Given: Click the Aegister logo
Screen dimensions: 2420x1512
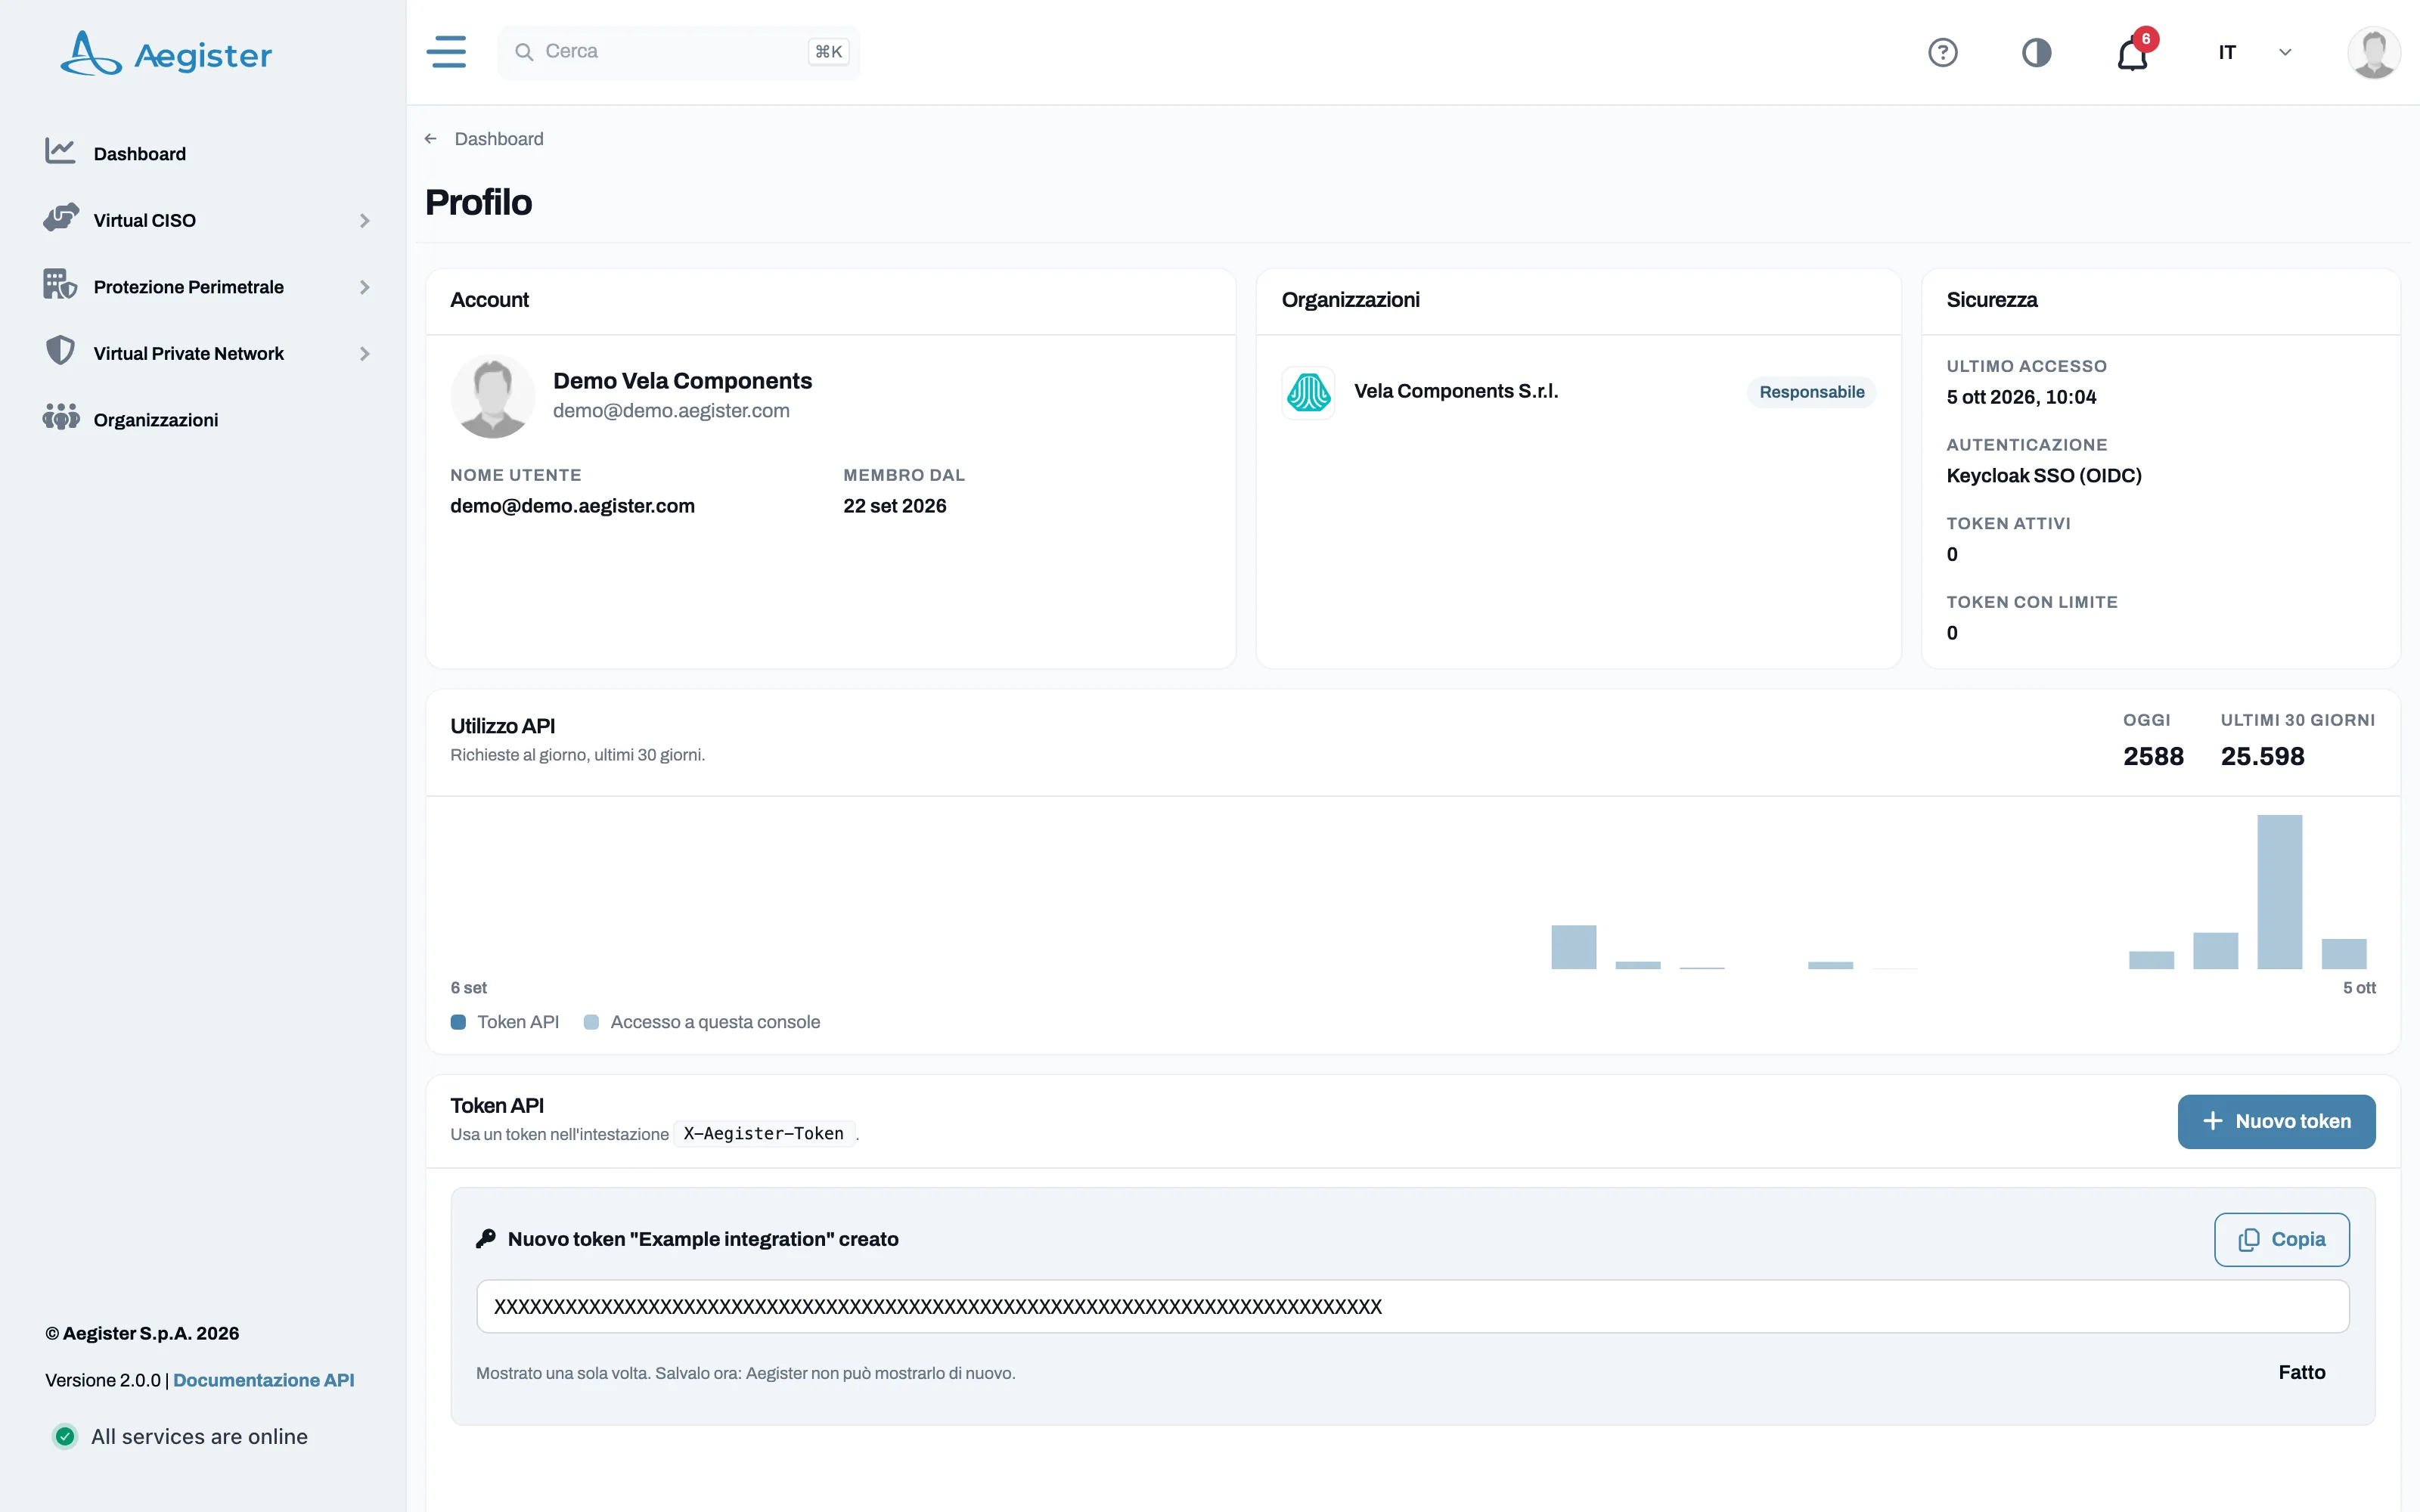Looking at the screenshot, I should 166,53.
